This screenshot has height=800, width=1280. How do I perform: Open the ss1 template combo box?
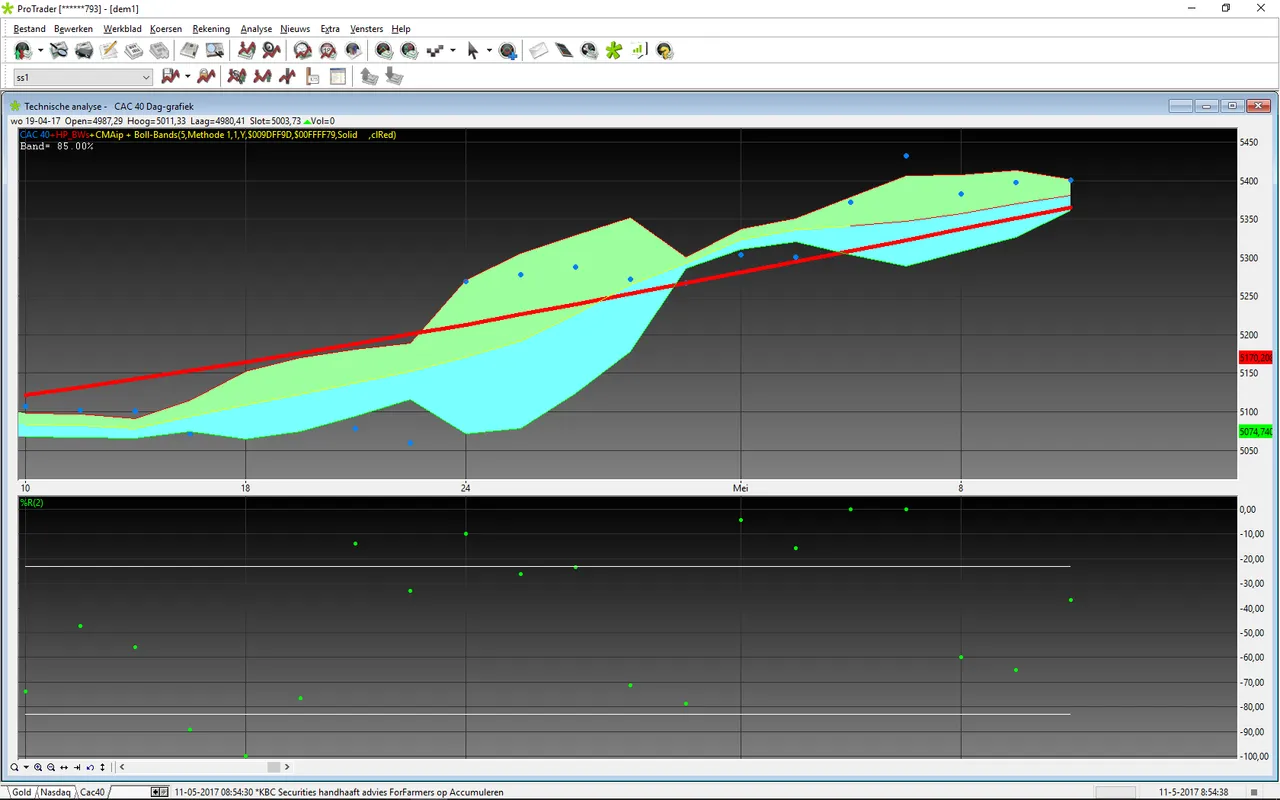coord(83,77)
